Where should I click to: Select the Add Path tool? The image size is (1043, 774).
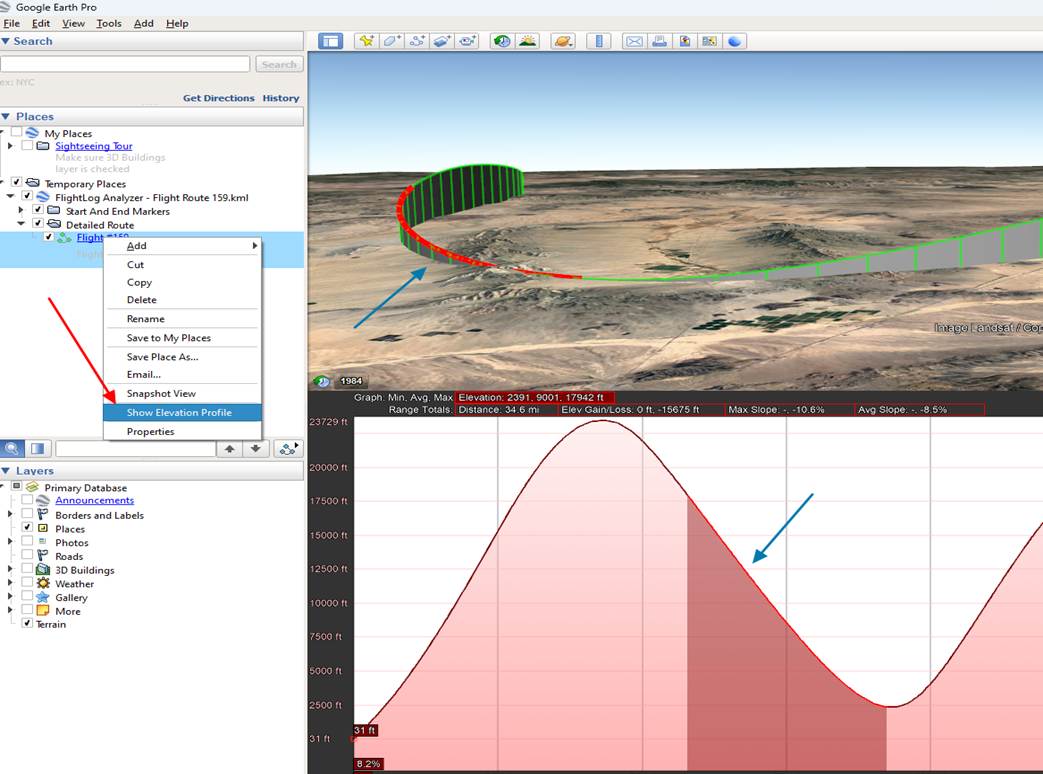(x=417, y=41)
